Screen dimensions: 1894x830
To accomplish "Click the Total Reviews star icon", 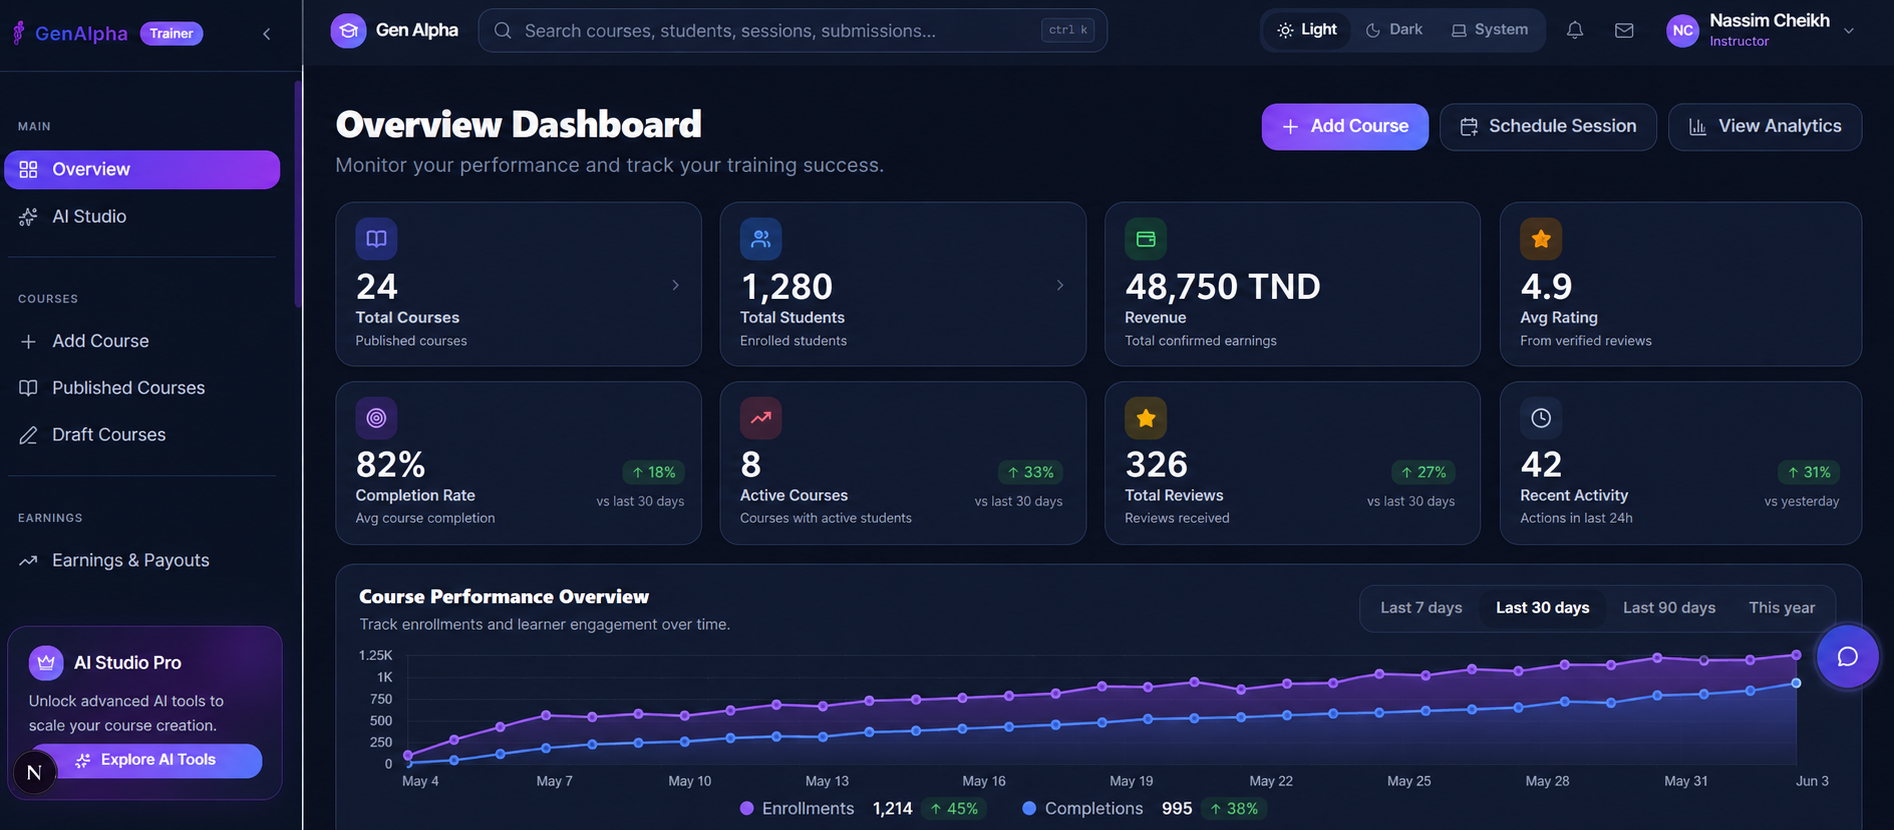I will click(x=1146, y=418).
